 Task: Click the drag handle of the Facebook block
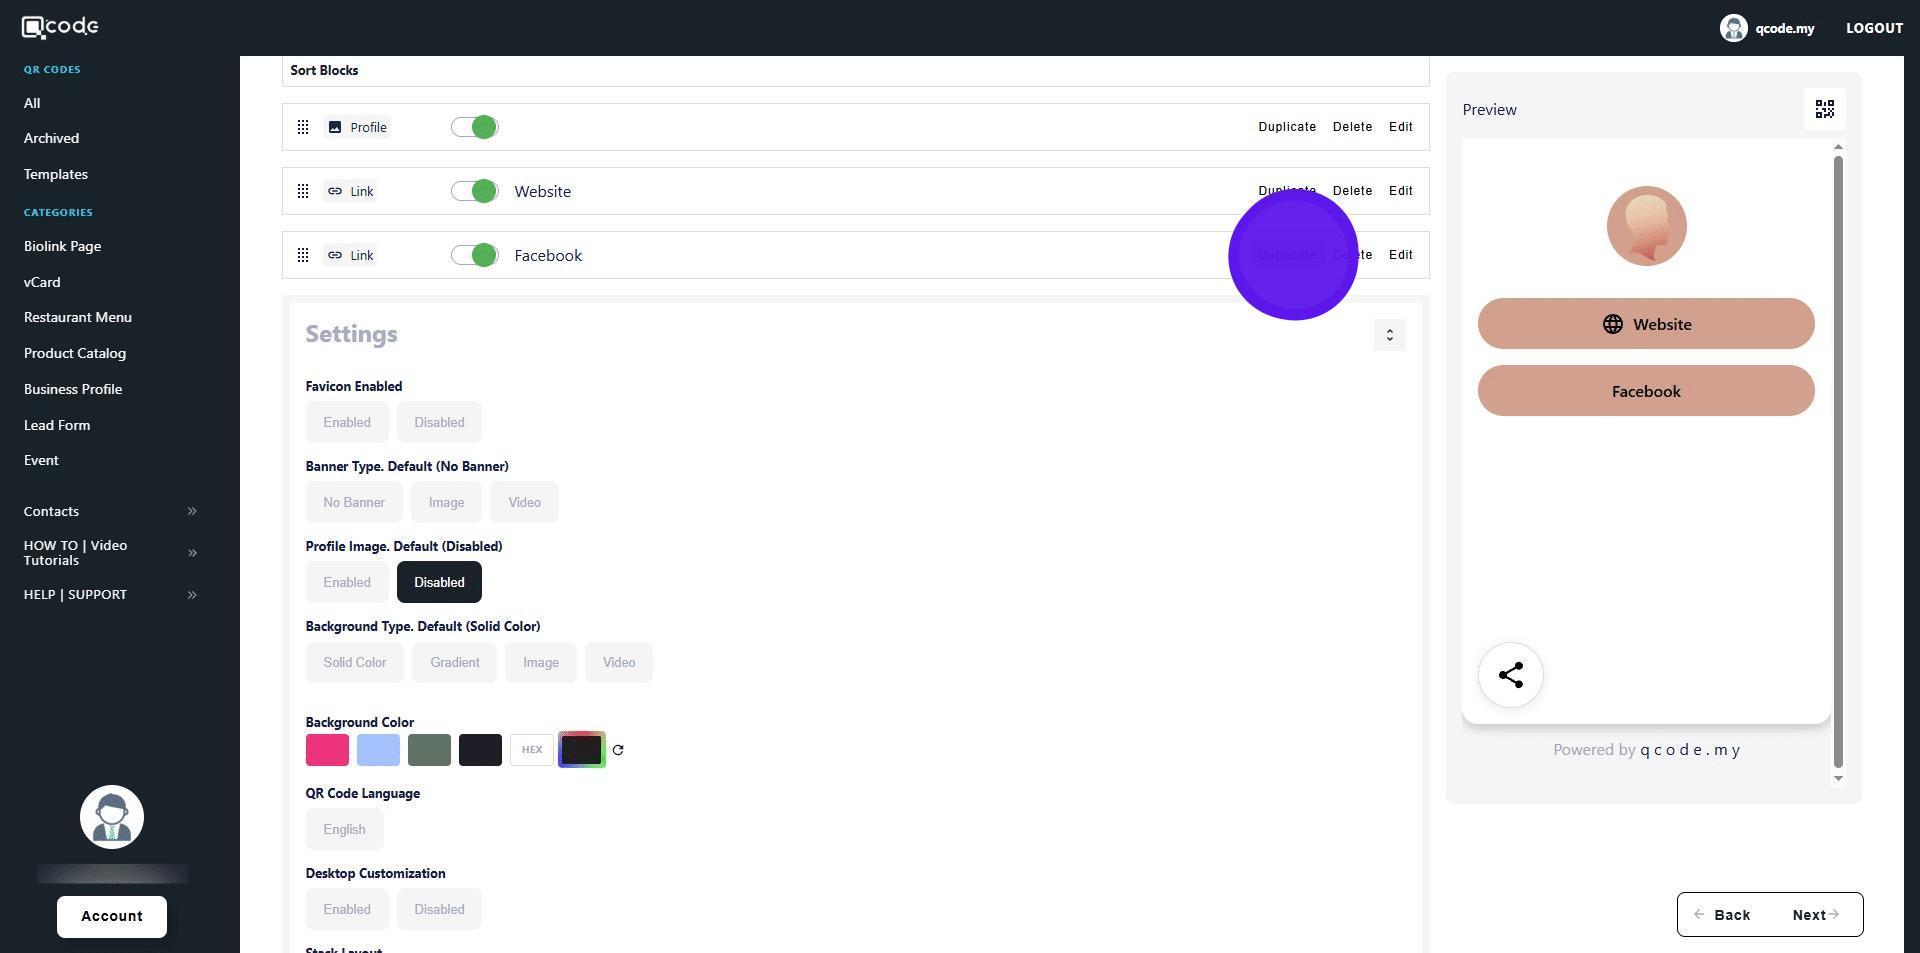303,255
